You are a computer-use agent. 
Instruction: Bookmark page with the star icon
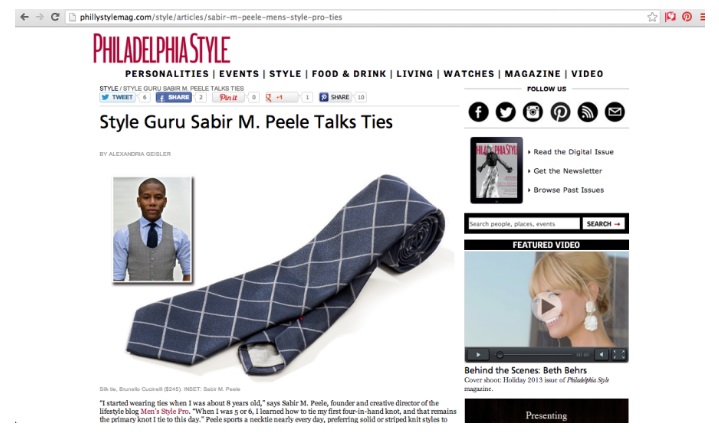point(652,17)
